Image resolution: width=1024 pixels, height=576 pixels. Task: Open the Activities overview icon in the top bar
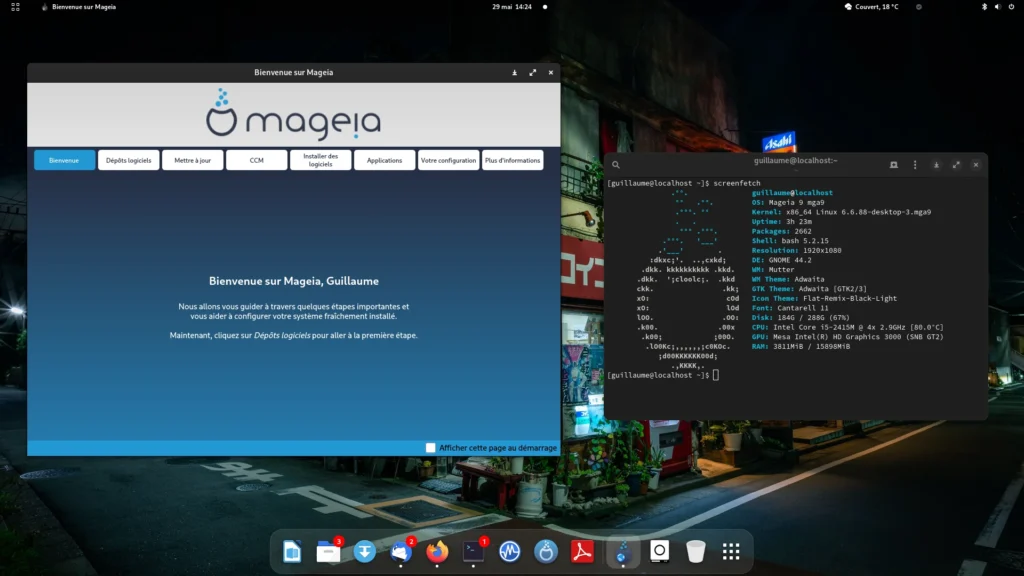click(16, 7)
